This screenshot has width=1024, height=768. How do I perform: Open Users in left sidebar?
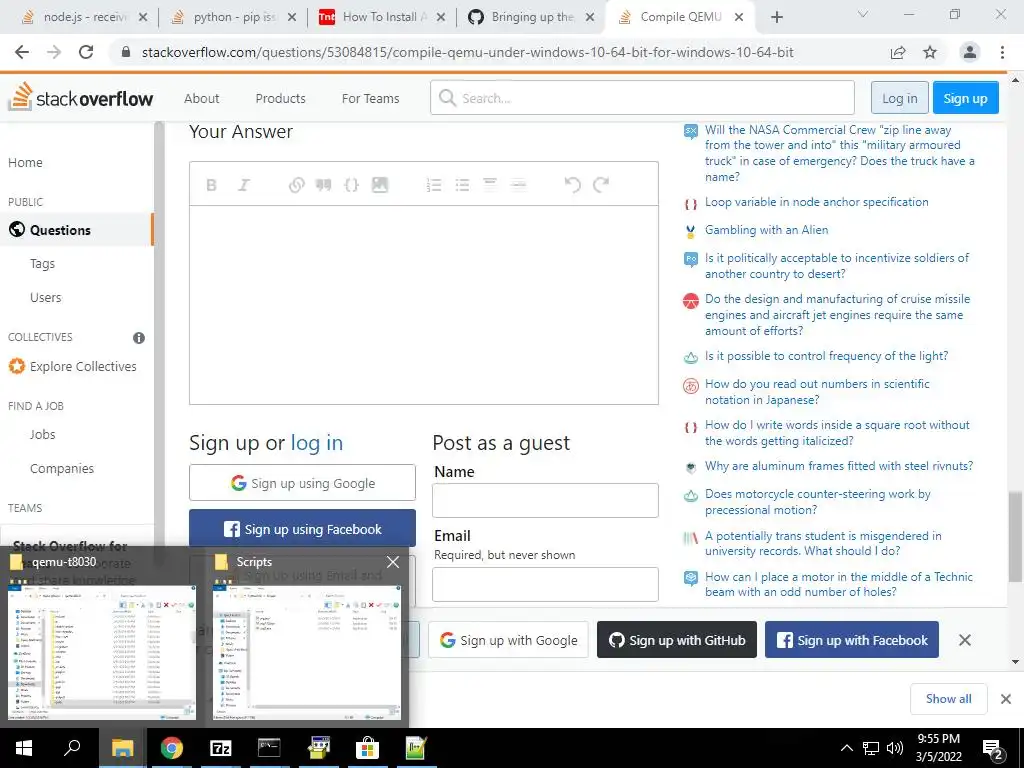46,298
